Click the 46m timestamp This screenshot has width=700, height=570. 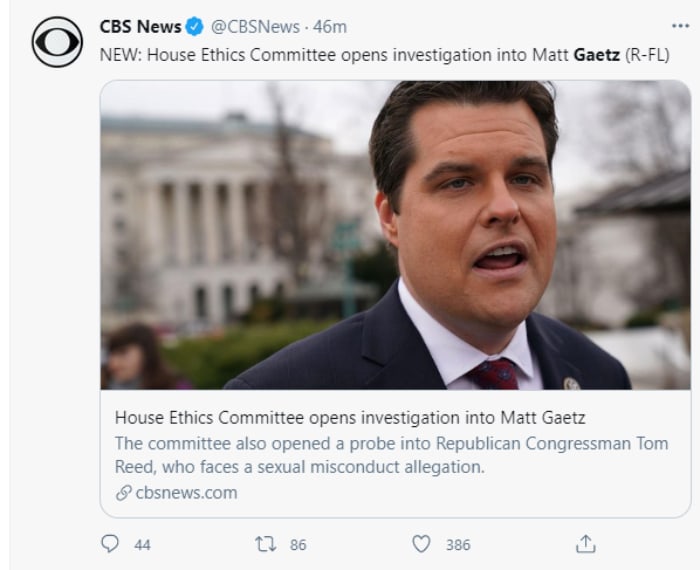pyautogui.click(x=329, y=27)
